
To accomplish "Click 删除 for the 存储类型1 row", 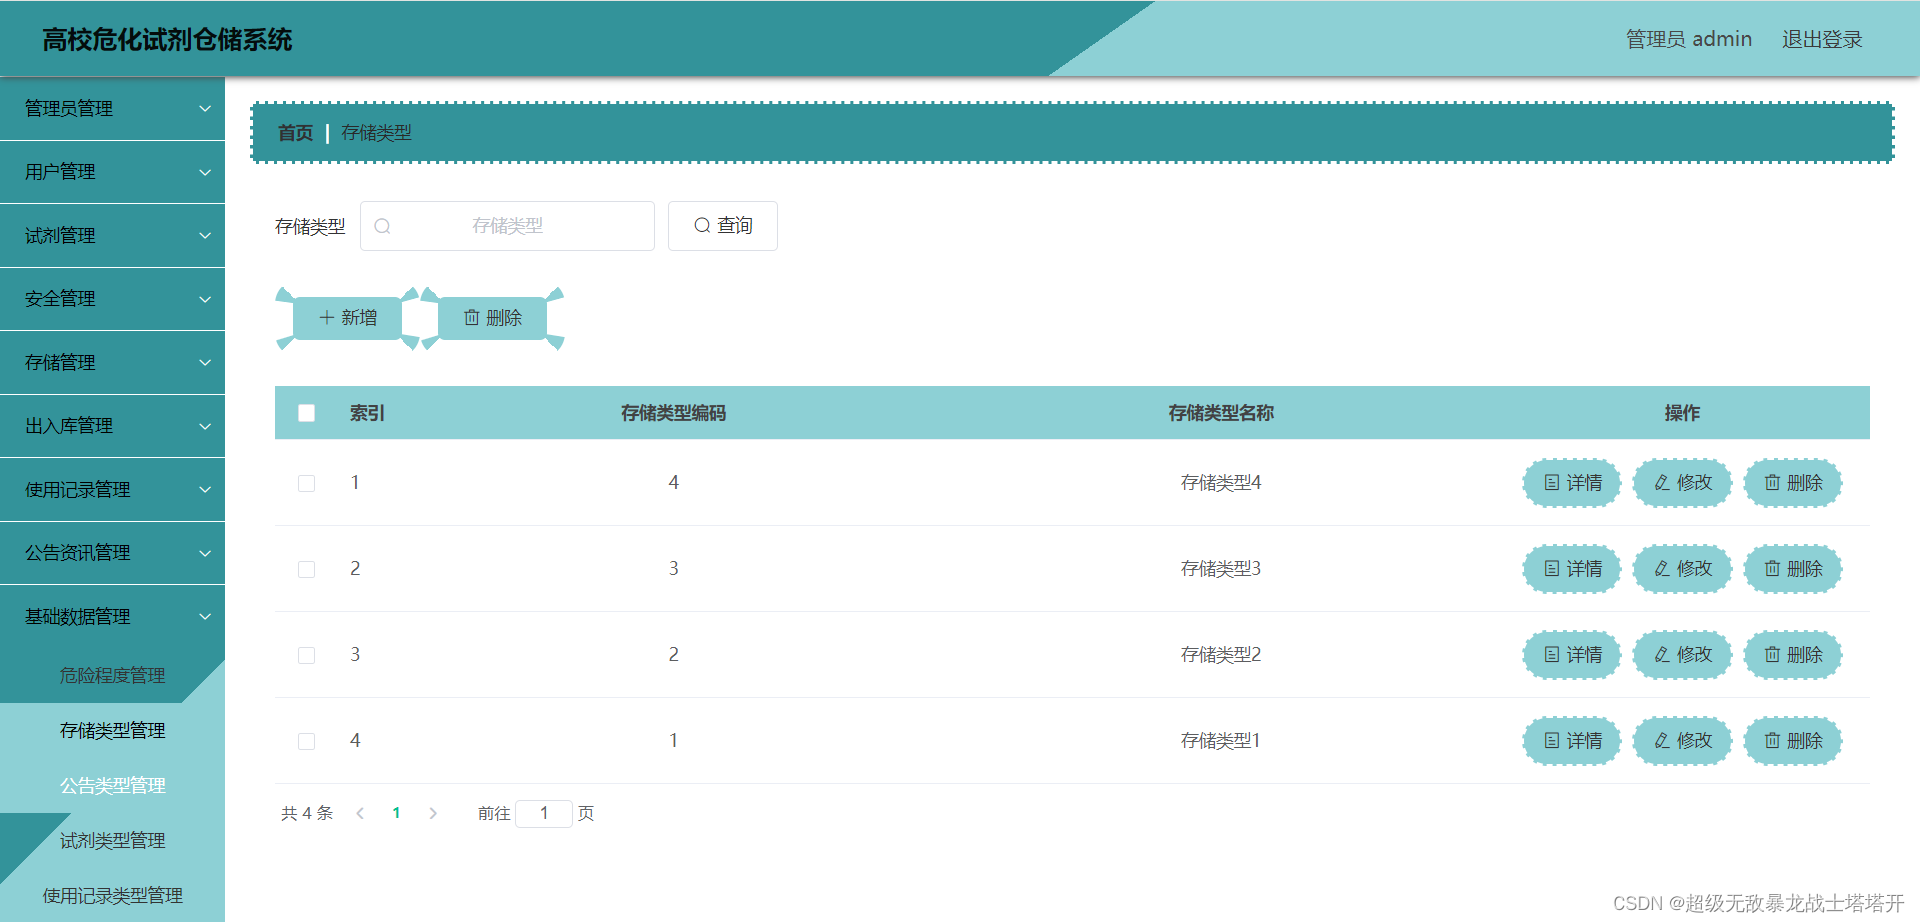I will (1793, 741).
